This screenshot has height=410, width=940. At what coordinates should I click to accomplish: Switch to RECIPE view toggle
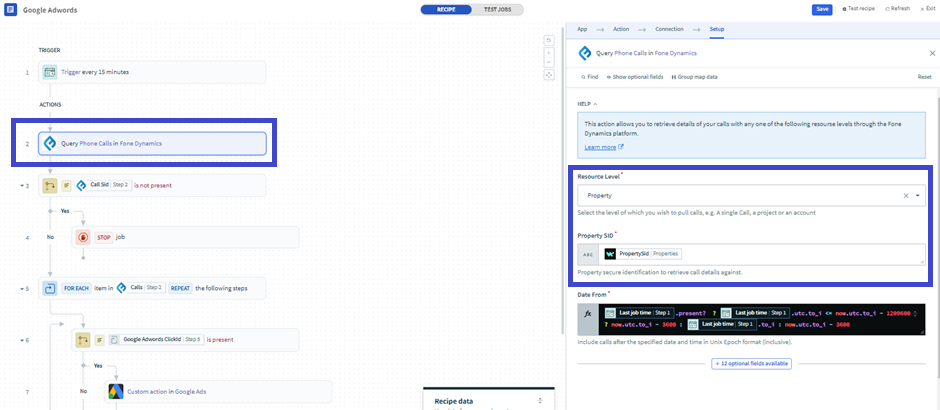445,10
